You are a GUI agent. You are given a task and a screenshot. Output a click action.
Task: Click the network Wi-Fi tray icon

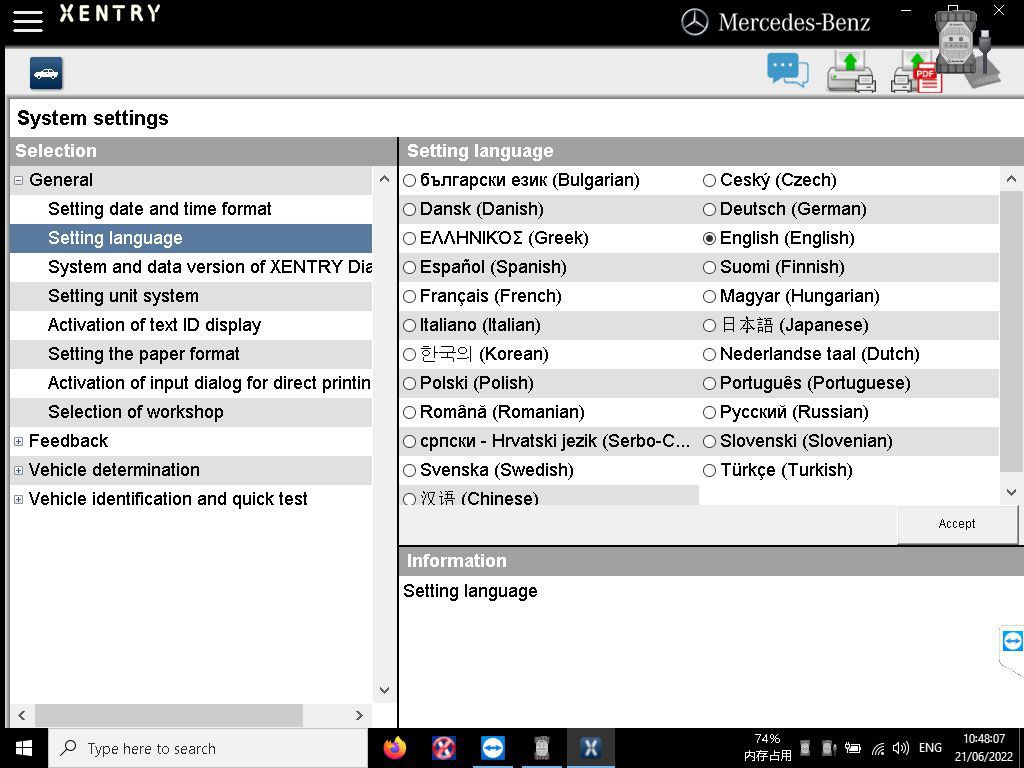pyautogui.click(x=878, y=748)
